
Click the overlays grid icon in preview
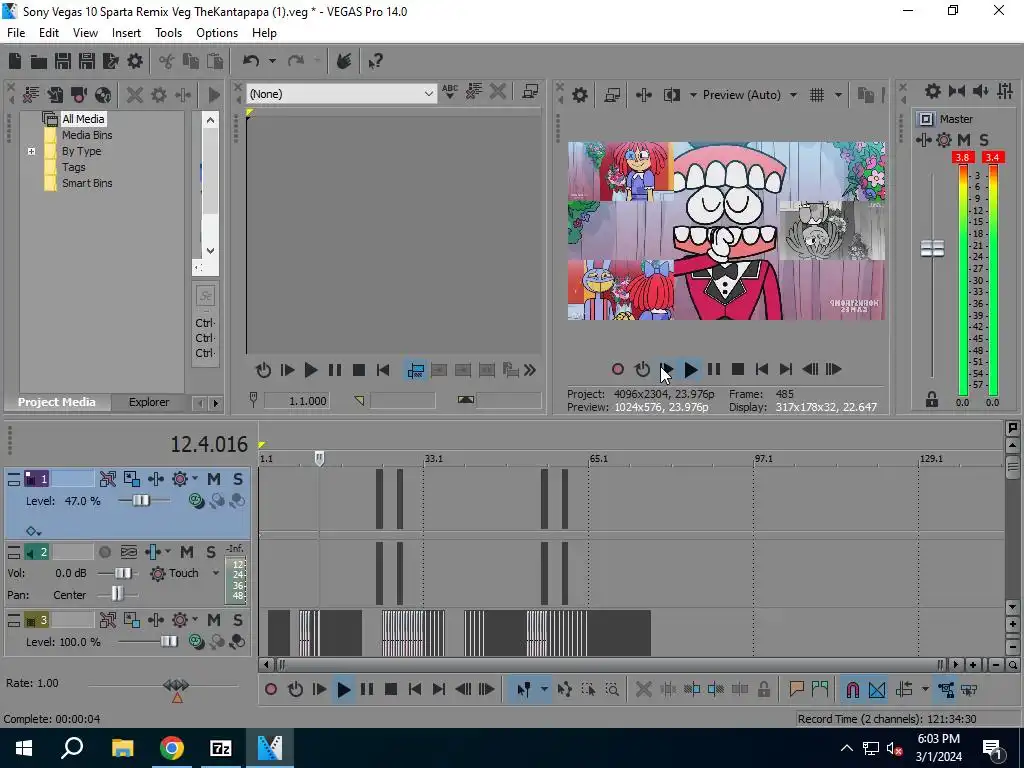pyautogui.click(x=817, y=95)
